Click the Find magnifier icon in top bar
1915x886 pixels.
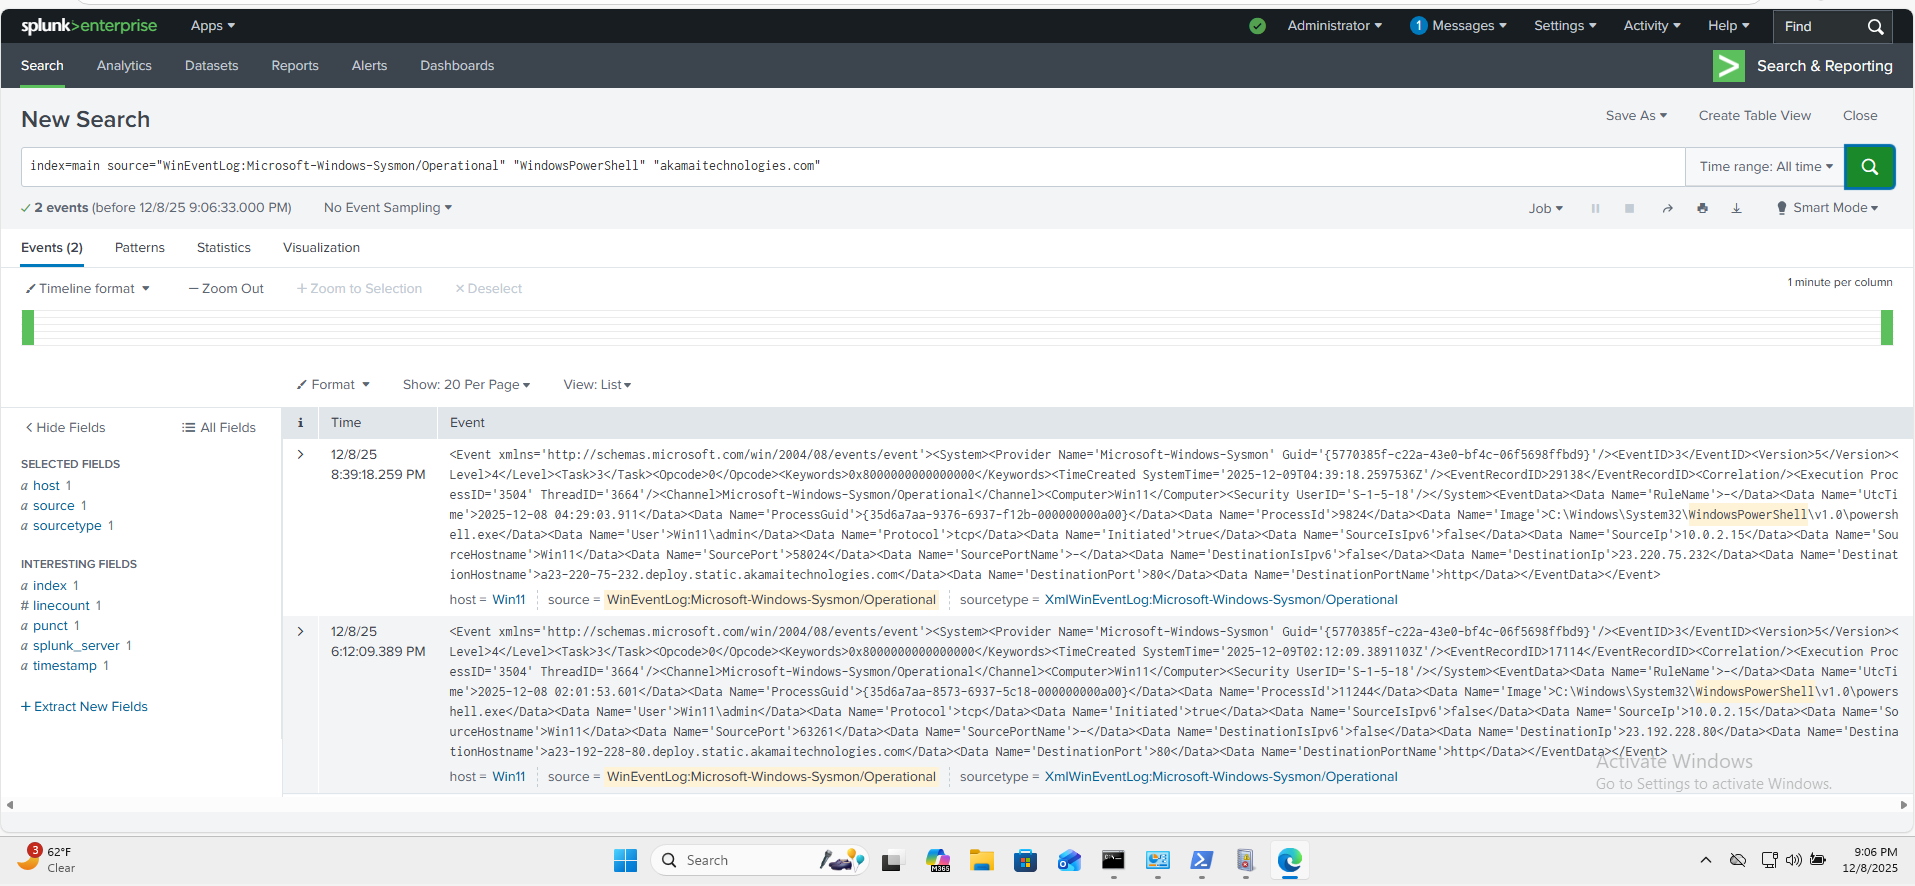click(x=1875, y=27)
